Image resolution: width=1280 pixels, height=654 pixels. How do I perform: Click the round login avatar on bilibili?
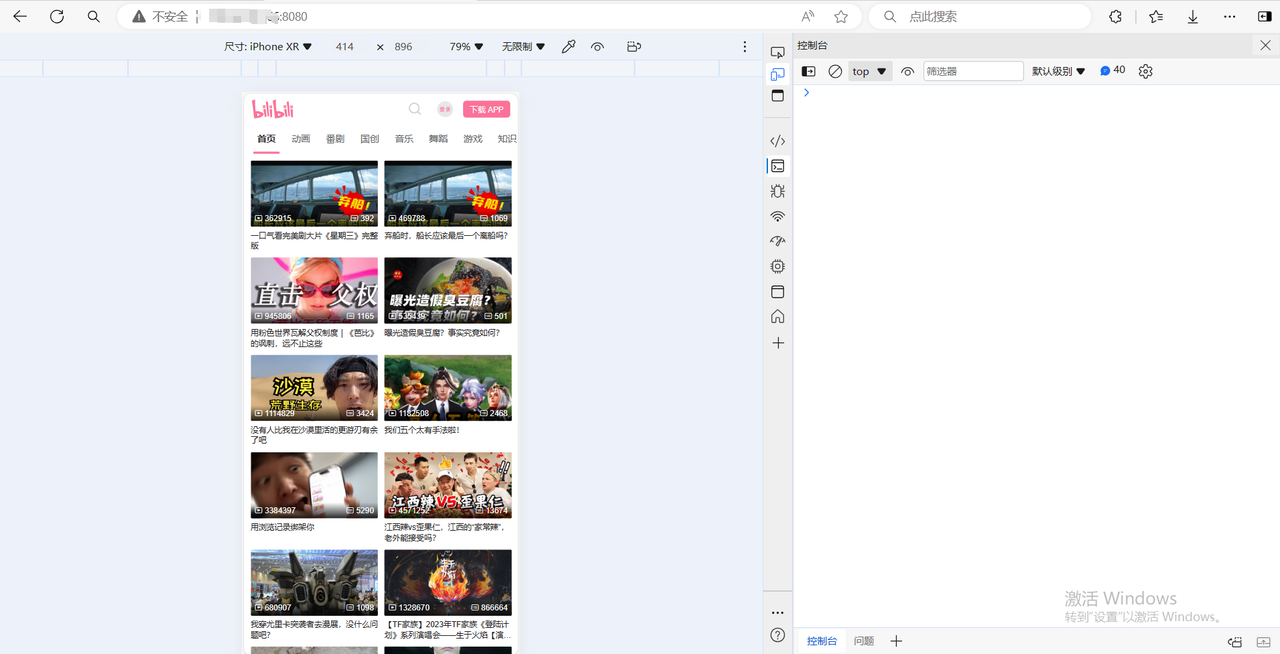click(445, 109)
